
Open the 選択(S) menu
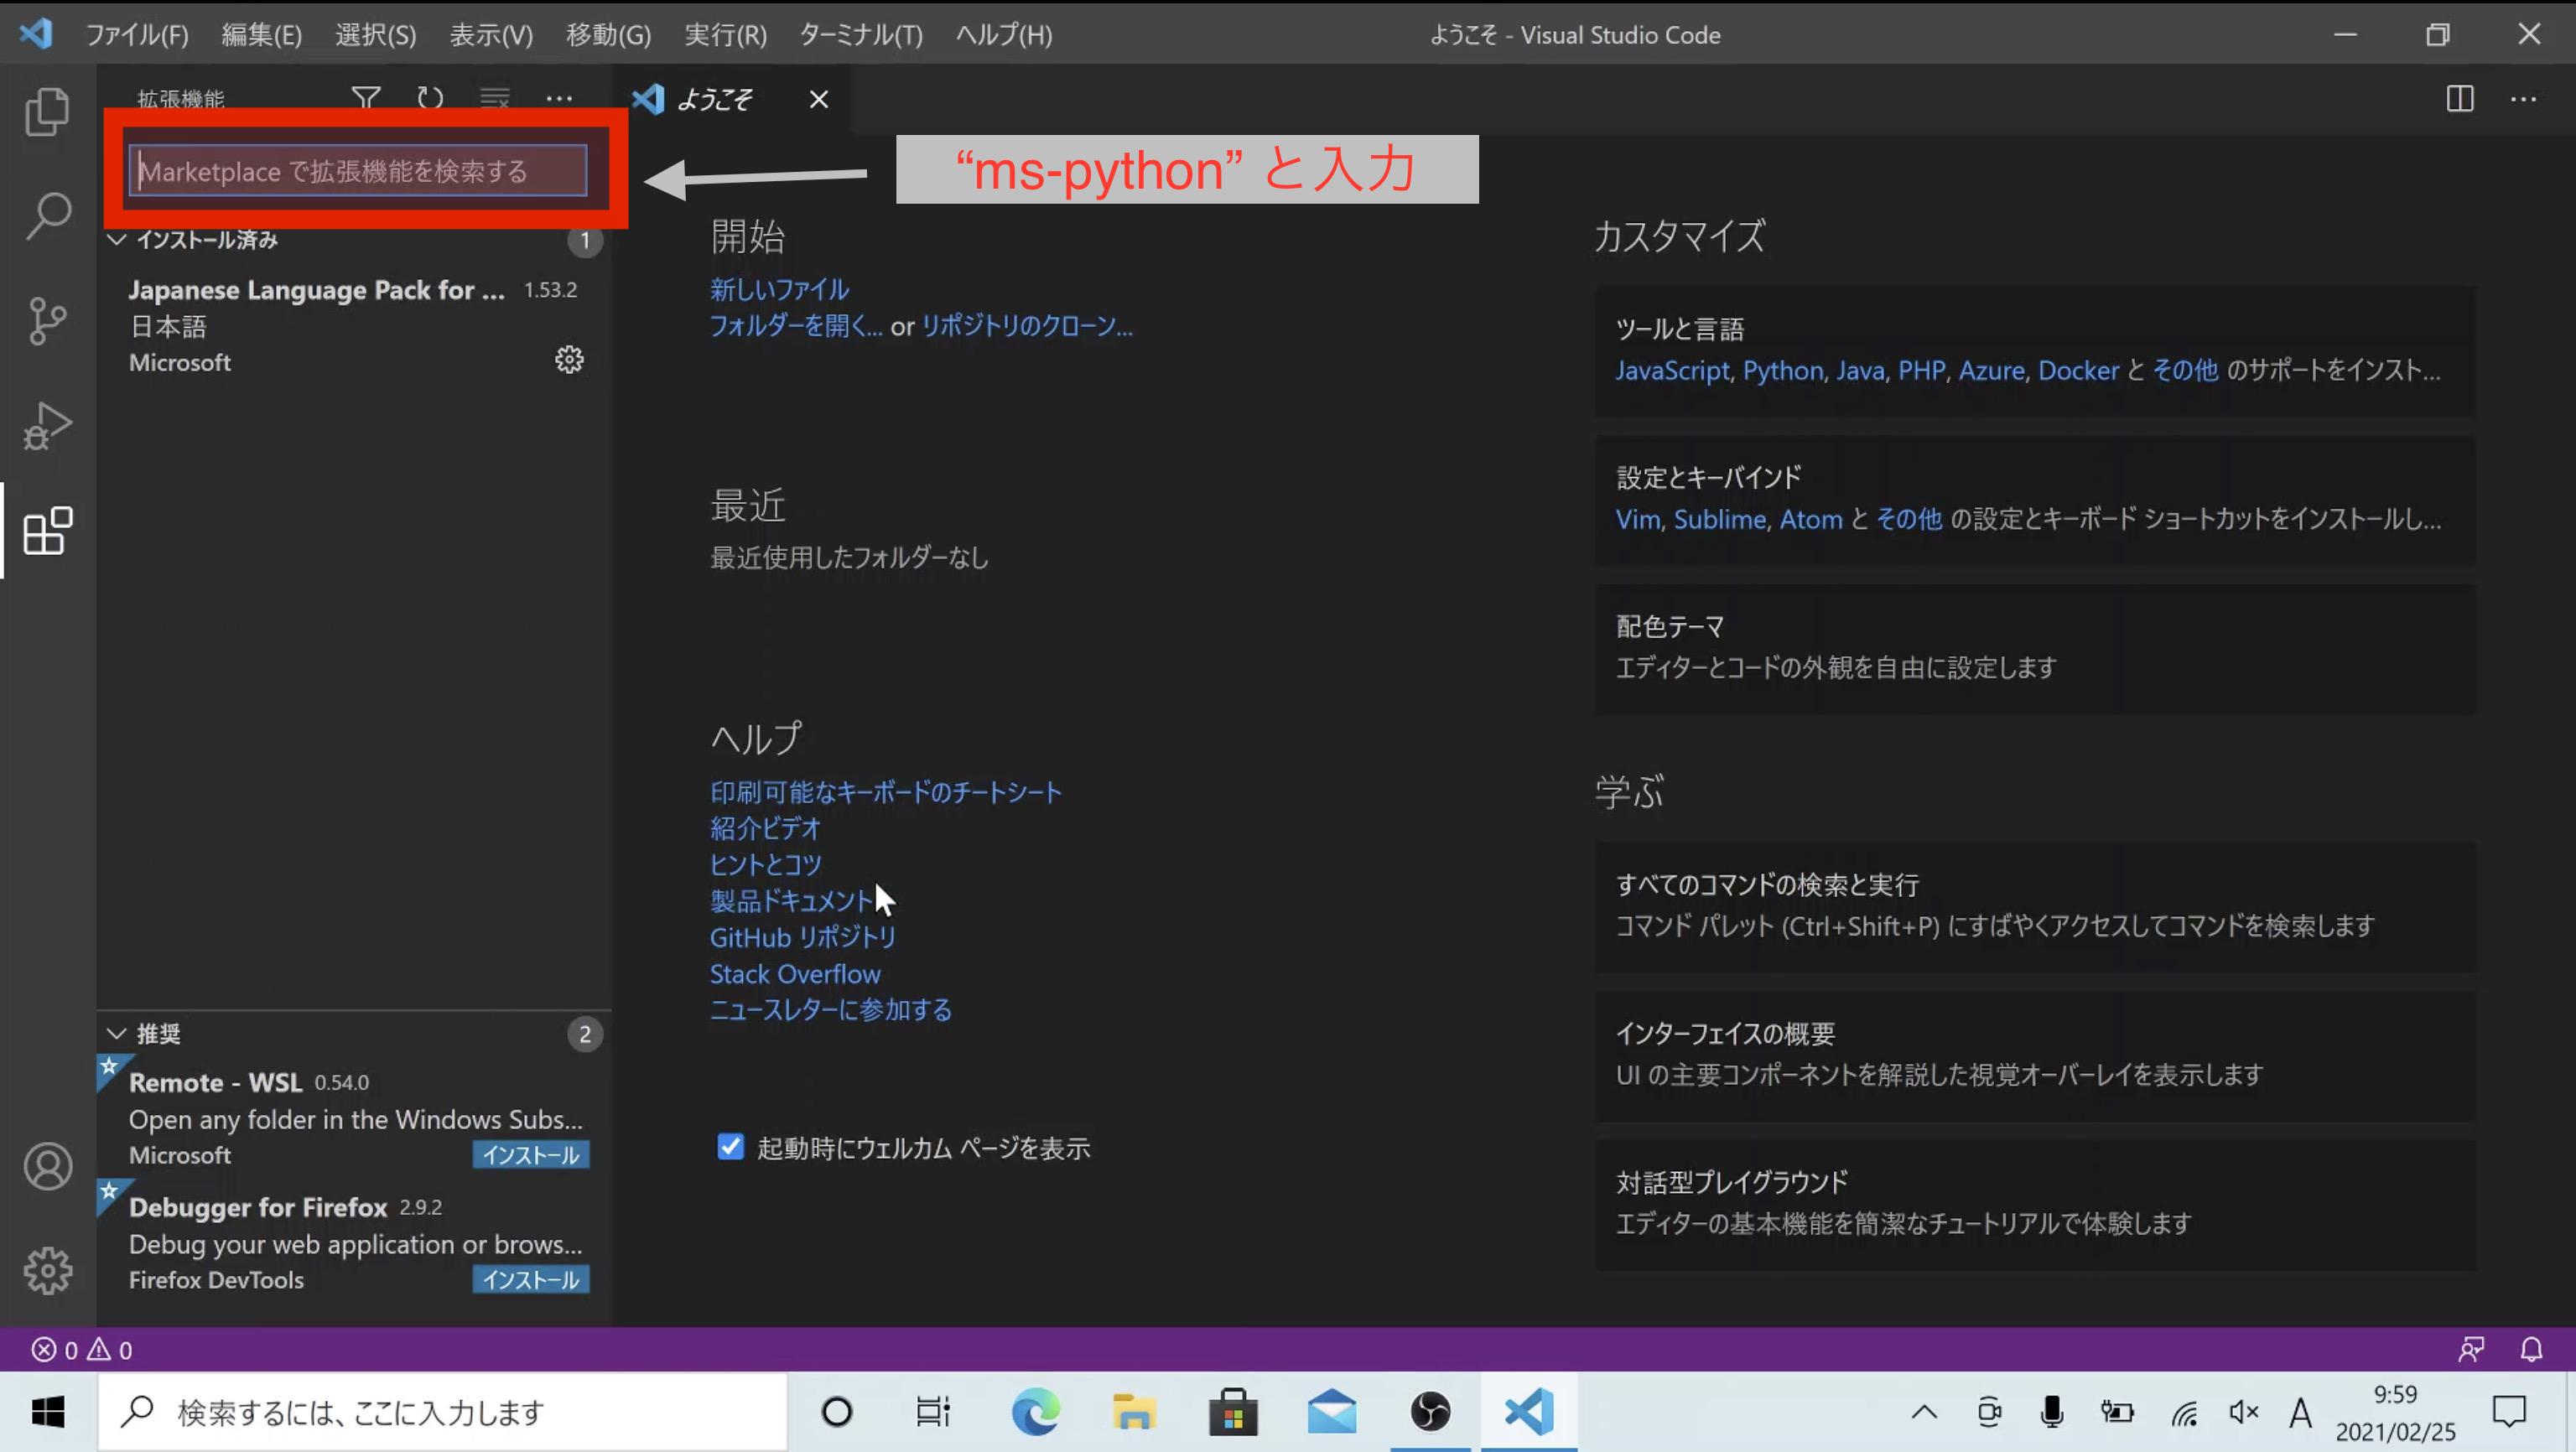coord(375,35)
